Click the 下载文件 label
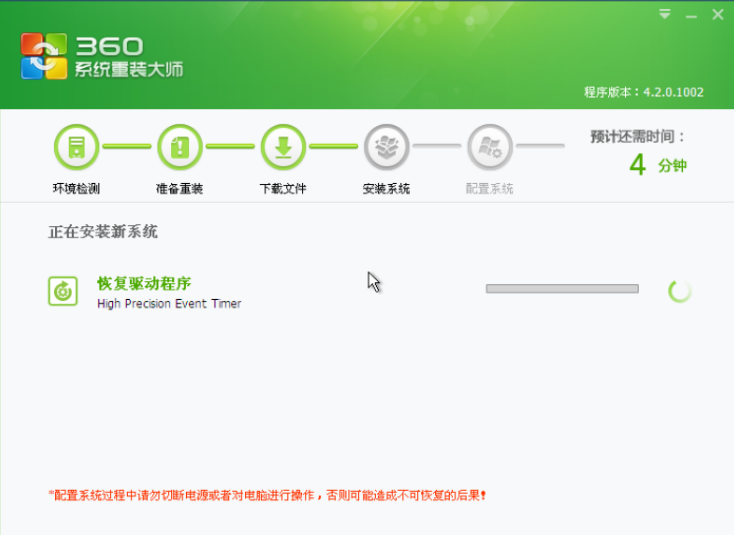 pyautogui.click(x=283, y=189)
